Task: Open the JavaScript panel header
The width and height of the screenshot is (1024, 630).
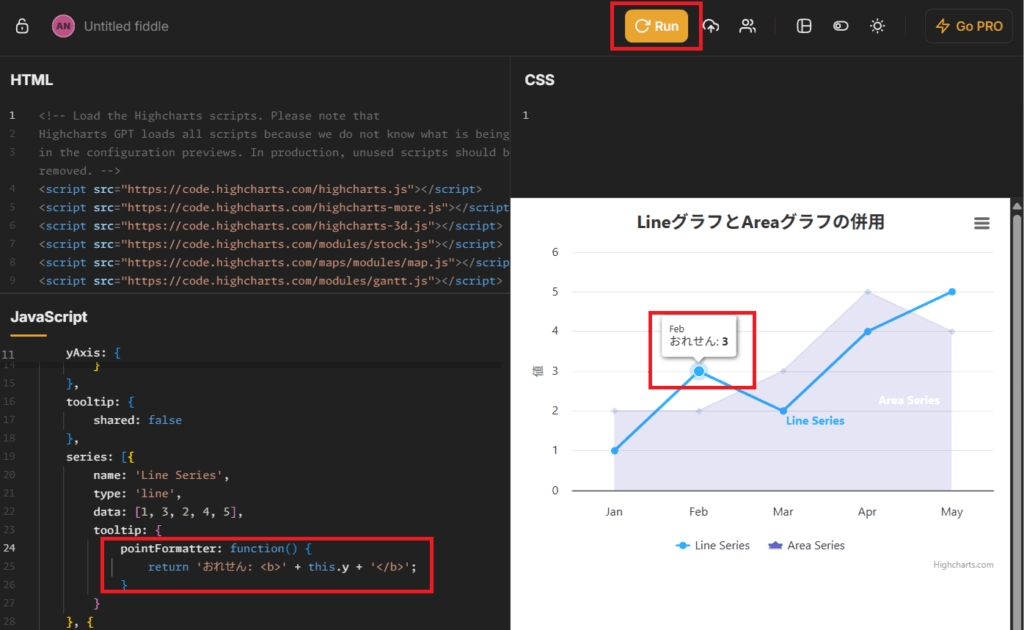Action: (x=49, y=317)
